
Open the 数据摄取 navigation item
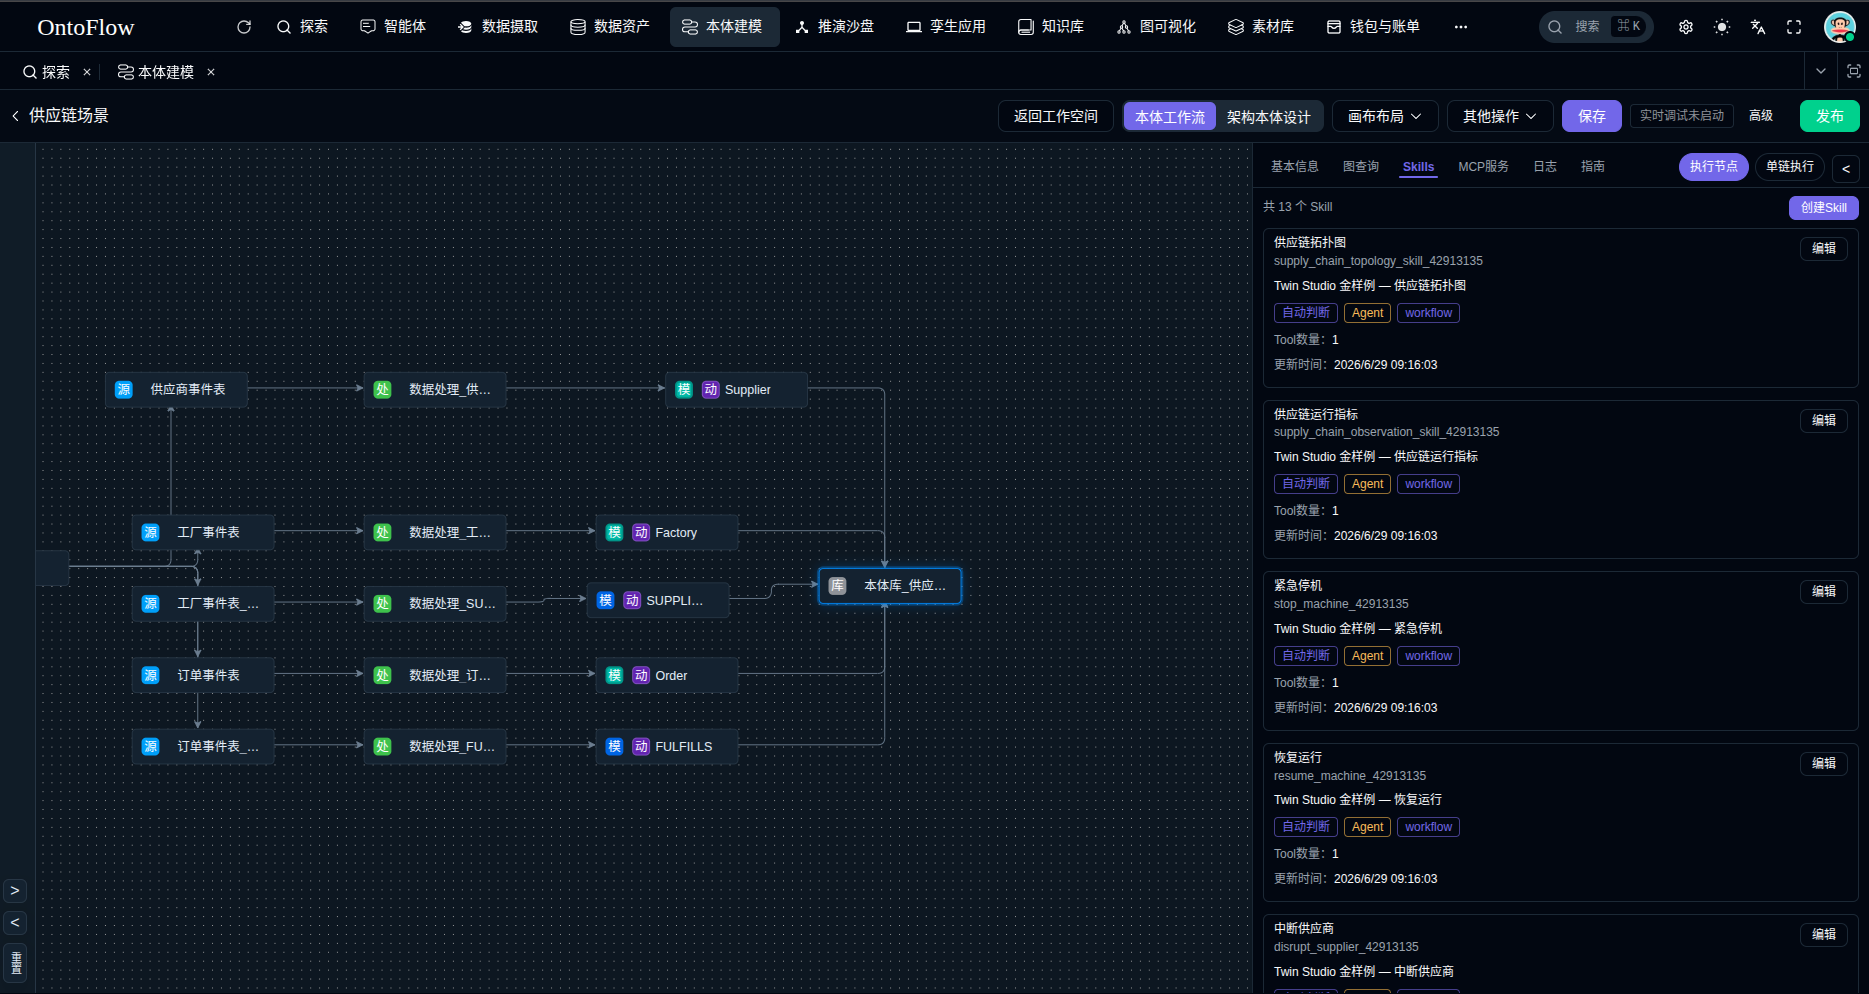(x=498, y=27)
